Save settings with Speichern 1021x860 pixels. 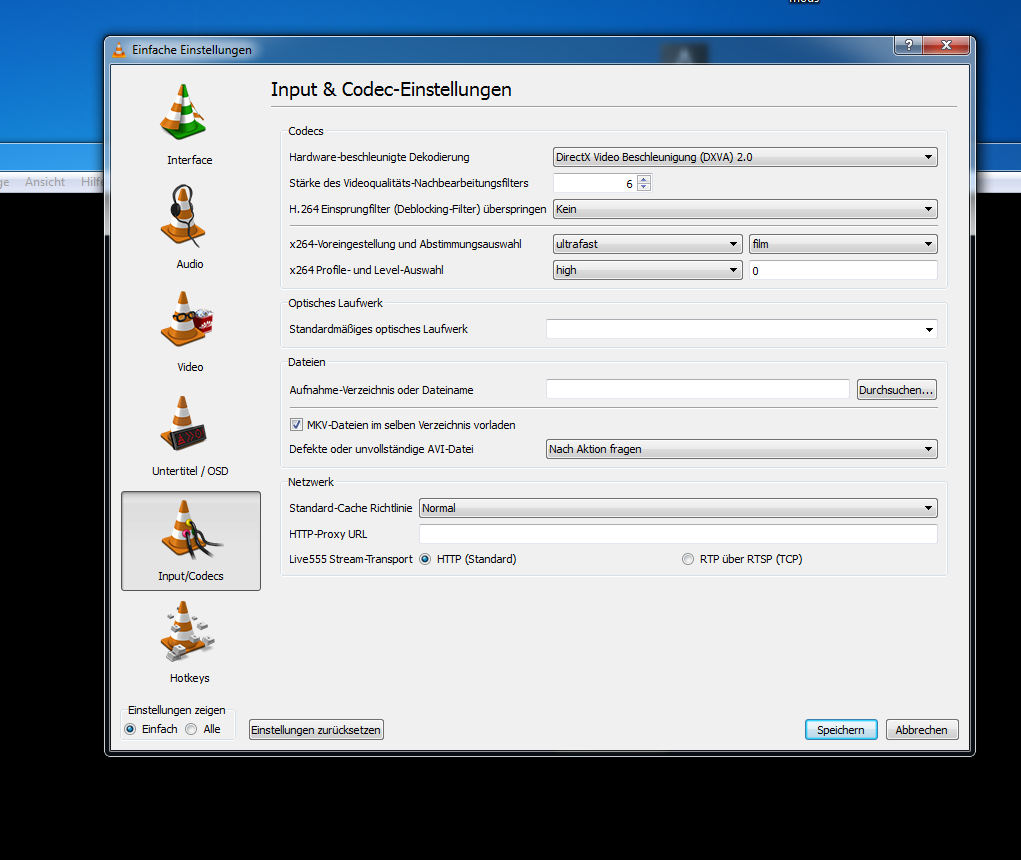click(x=841, y=730)
